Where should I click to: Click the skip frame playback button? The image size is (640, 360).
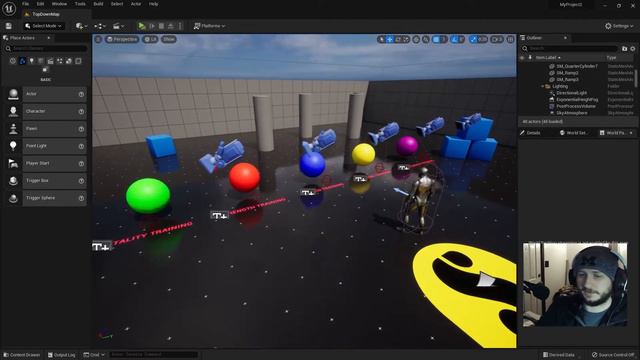152,26
